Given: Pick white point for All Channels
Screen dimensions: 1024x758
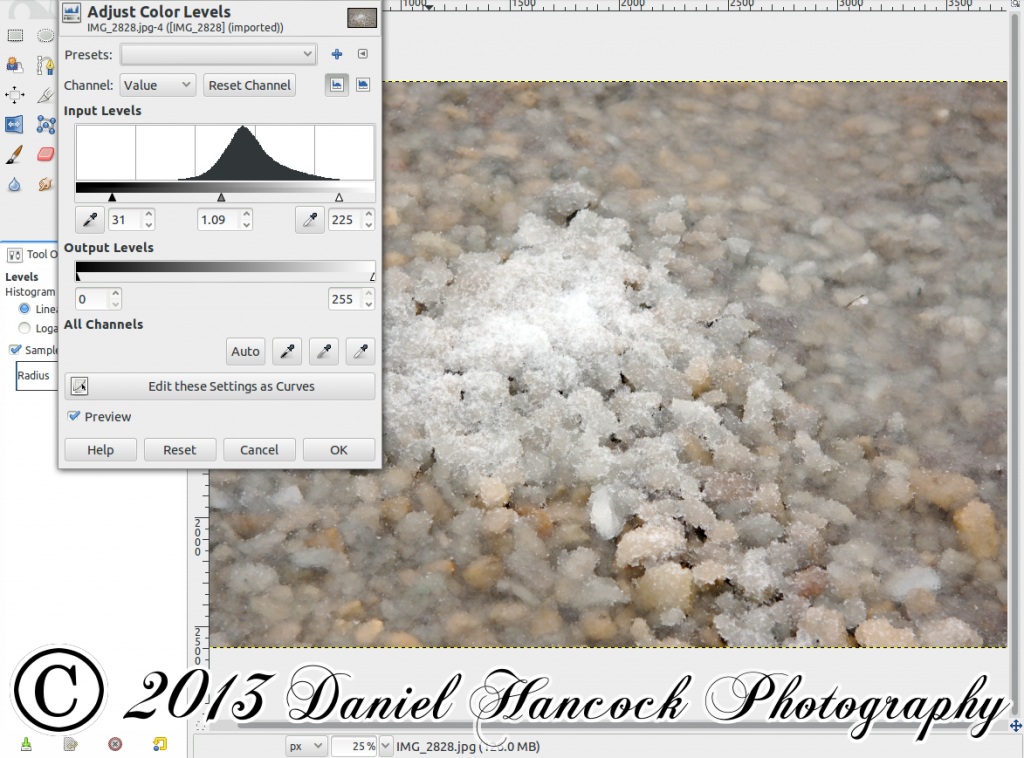Looking at the screenshot, I should pyautogui.click(x=360, y=351).
